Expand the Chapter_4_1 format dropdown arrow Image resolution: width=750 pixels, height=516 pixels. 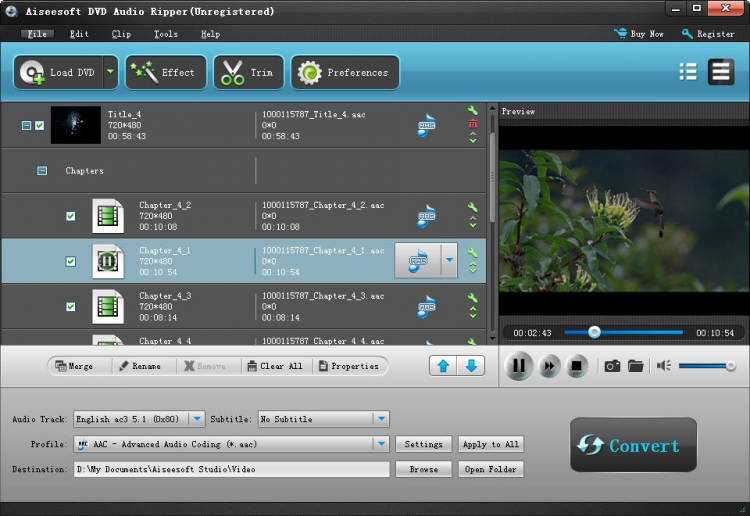(x=449, y=260)
